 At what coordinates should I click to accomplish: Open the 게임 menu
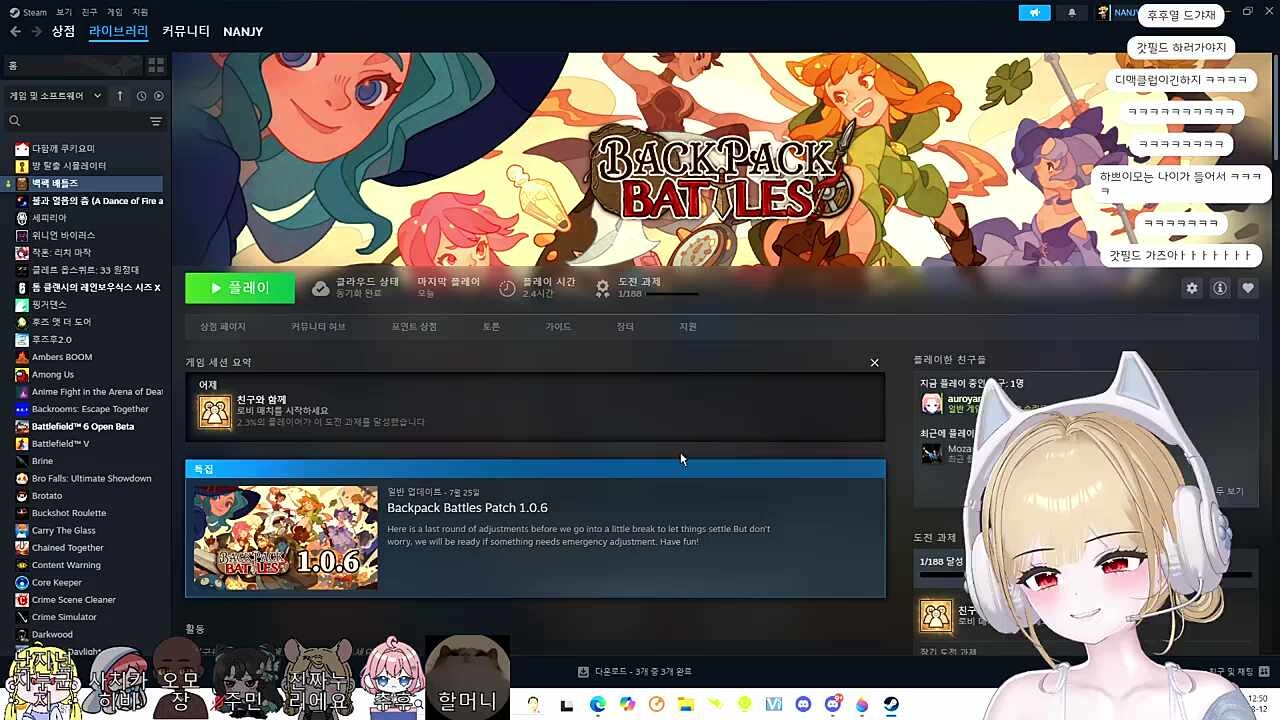tap(115, 12)
